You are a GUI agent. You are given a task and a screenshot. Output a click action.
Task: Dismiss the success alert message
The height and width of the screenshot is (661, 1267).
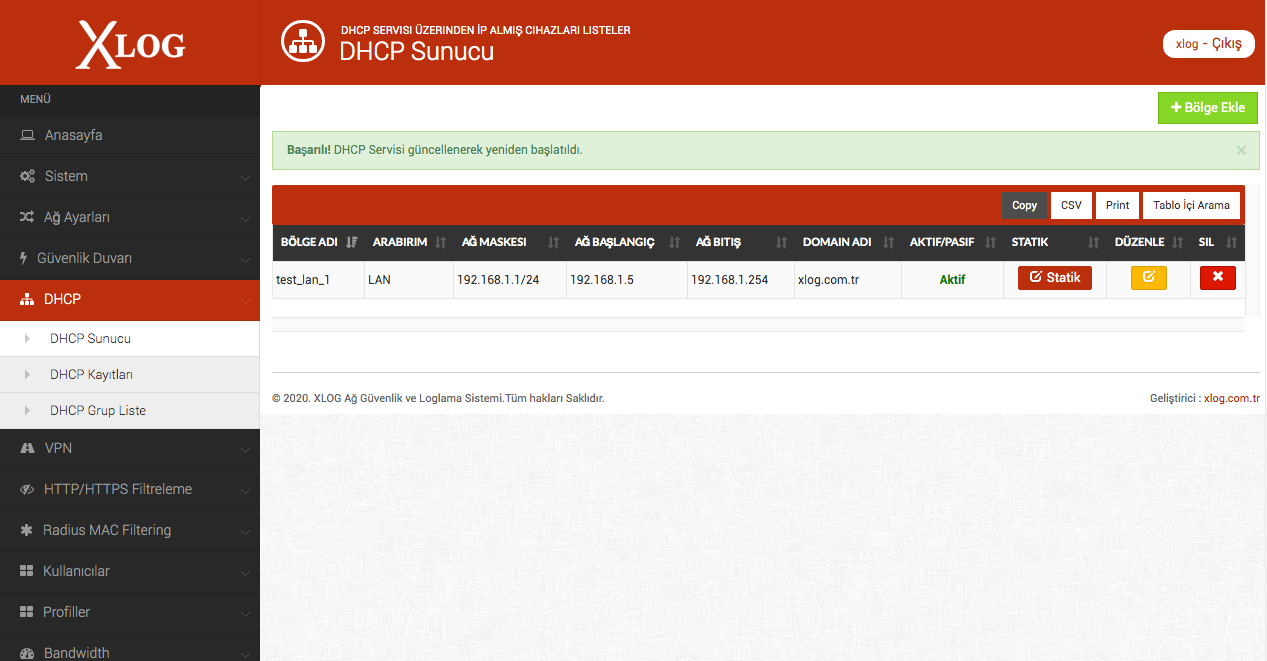[1241, 150]
